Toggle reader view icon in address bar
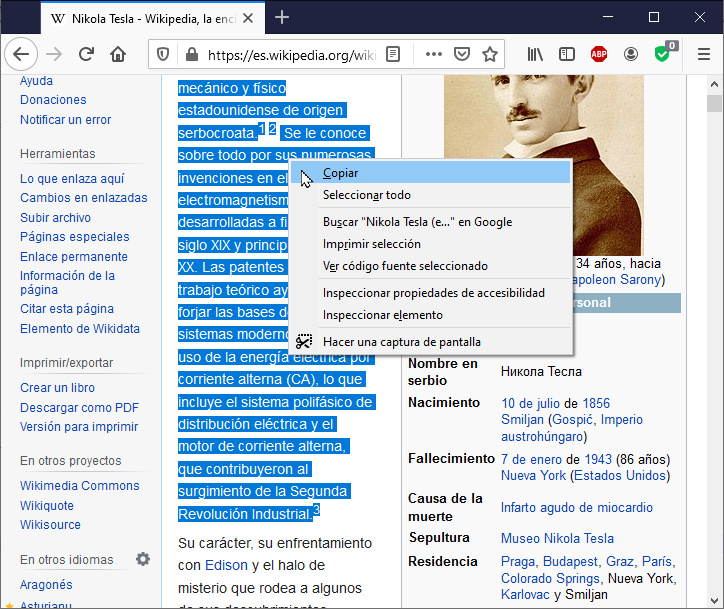Image resolution: width=724 pixels, height=609 pixels. pyautogui.click(x=393, y=54)
